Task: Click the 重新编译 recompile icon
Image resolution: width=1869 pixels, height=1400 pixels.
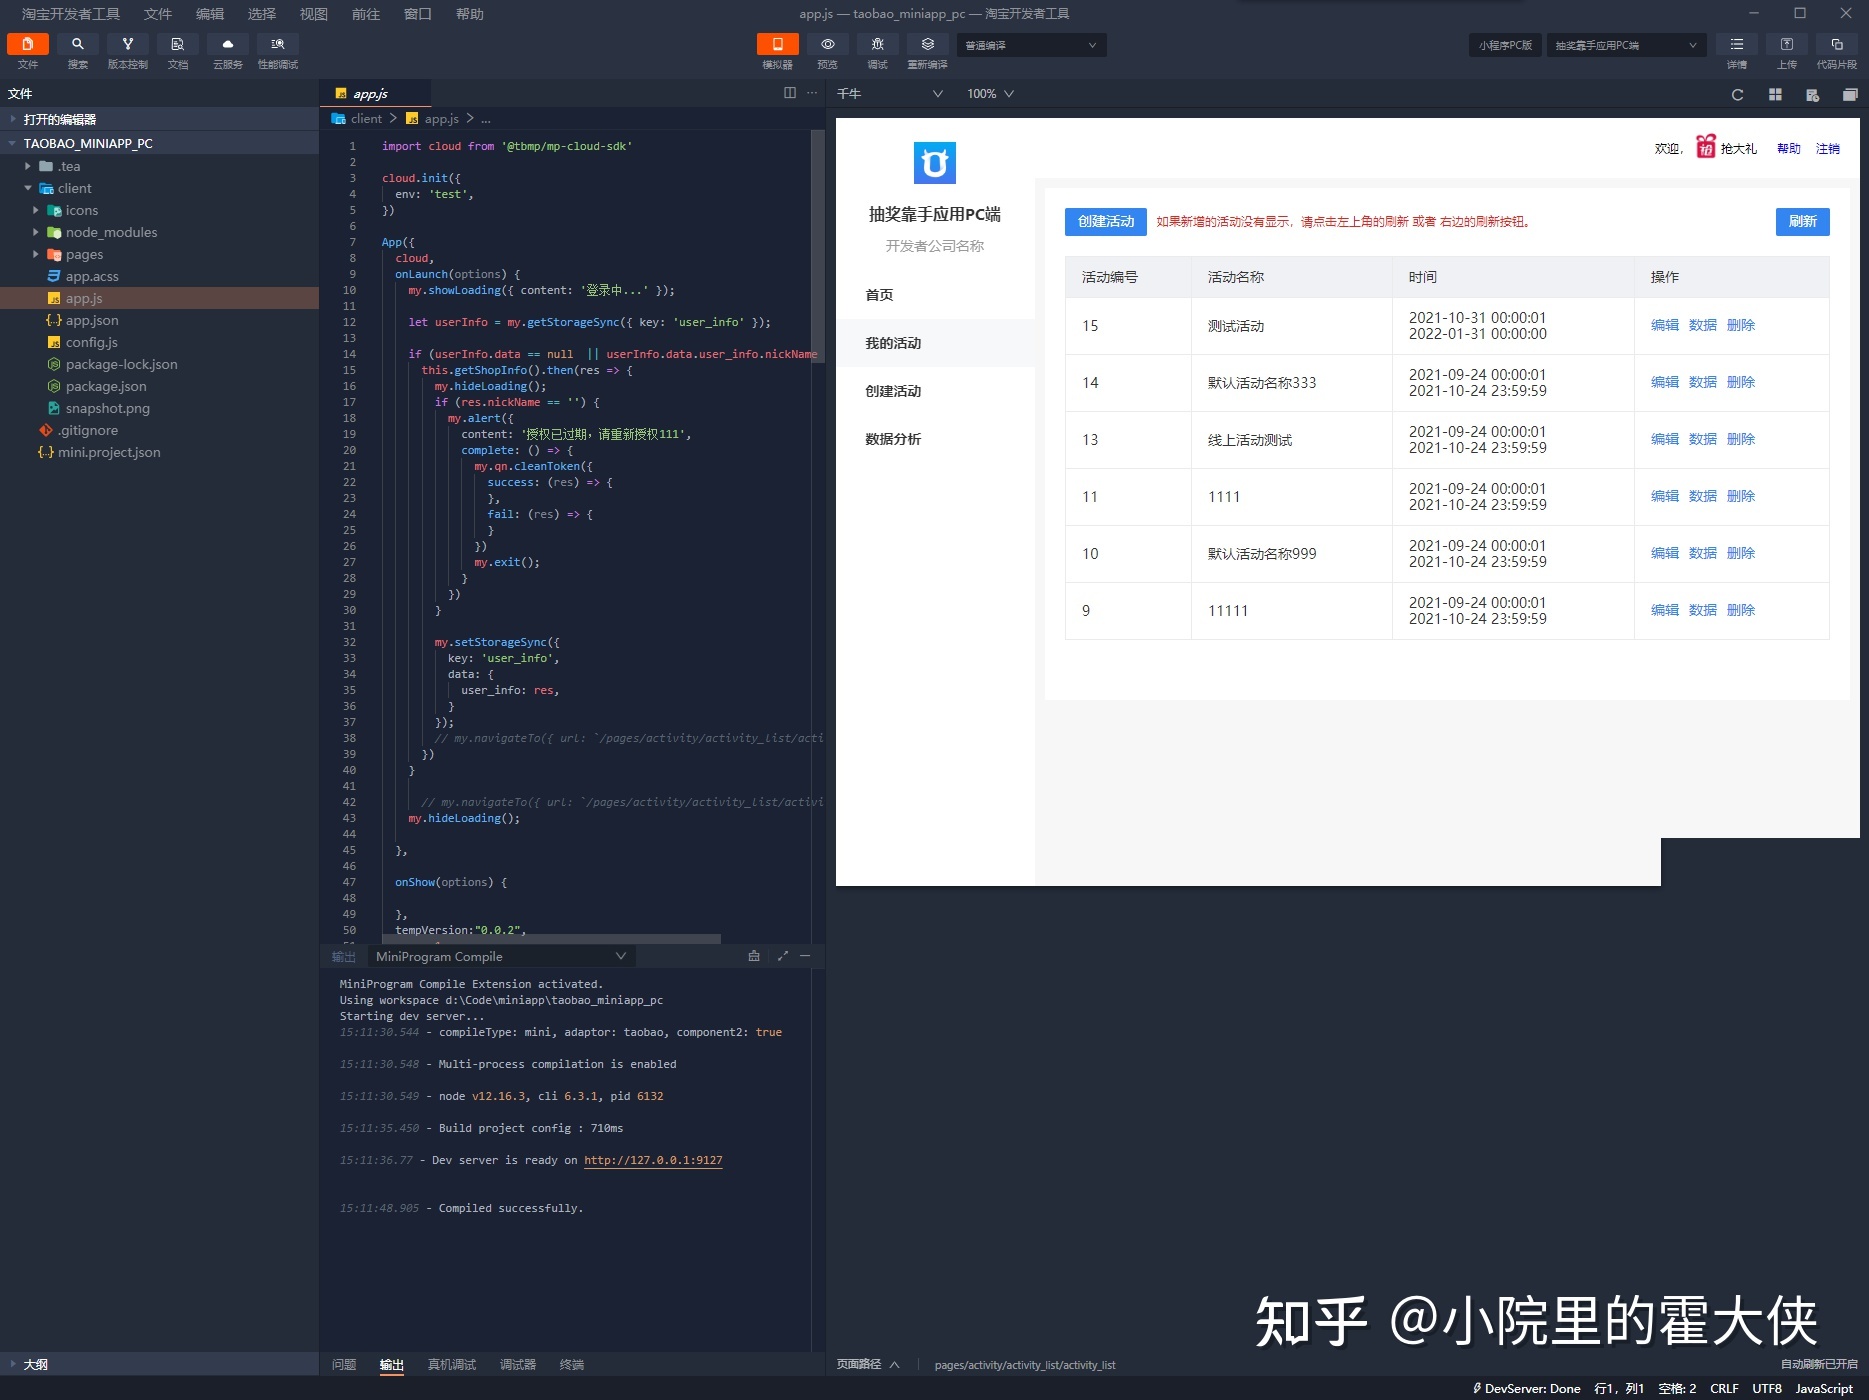Action: [928, 44]
